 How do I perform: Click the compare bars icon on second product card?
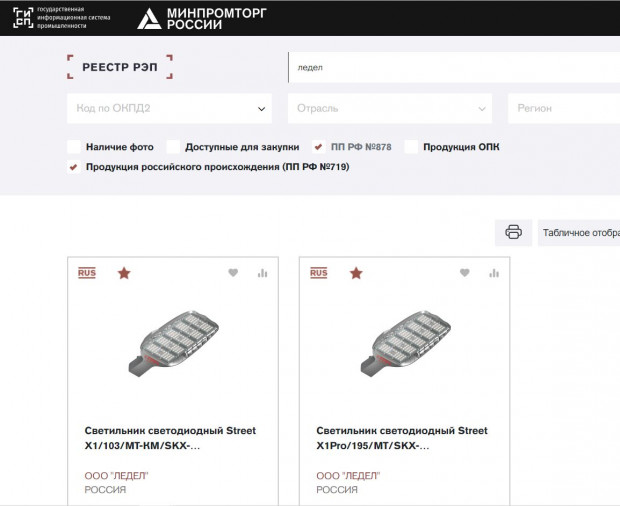[x=494, y=273]
